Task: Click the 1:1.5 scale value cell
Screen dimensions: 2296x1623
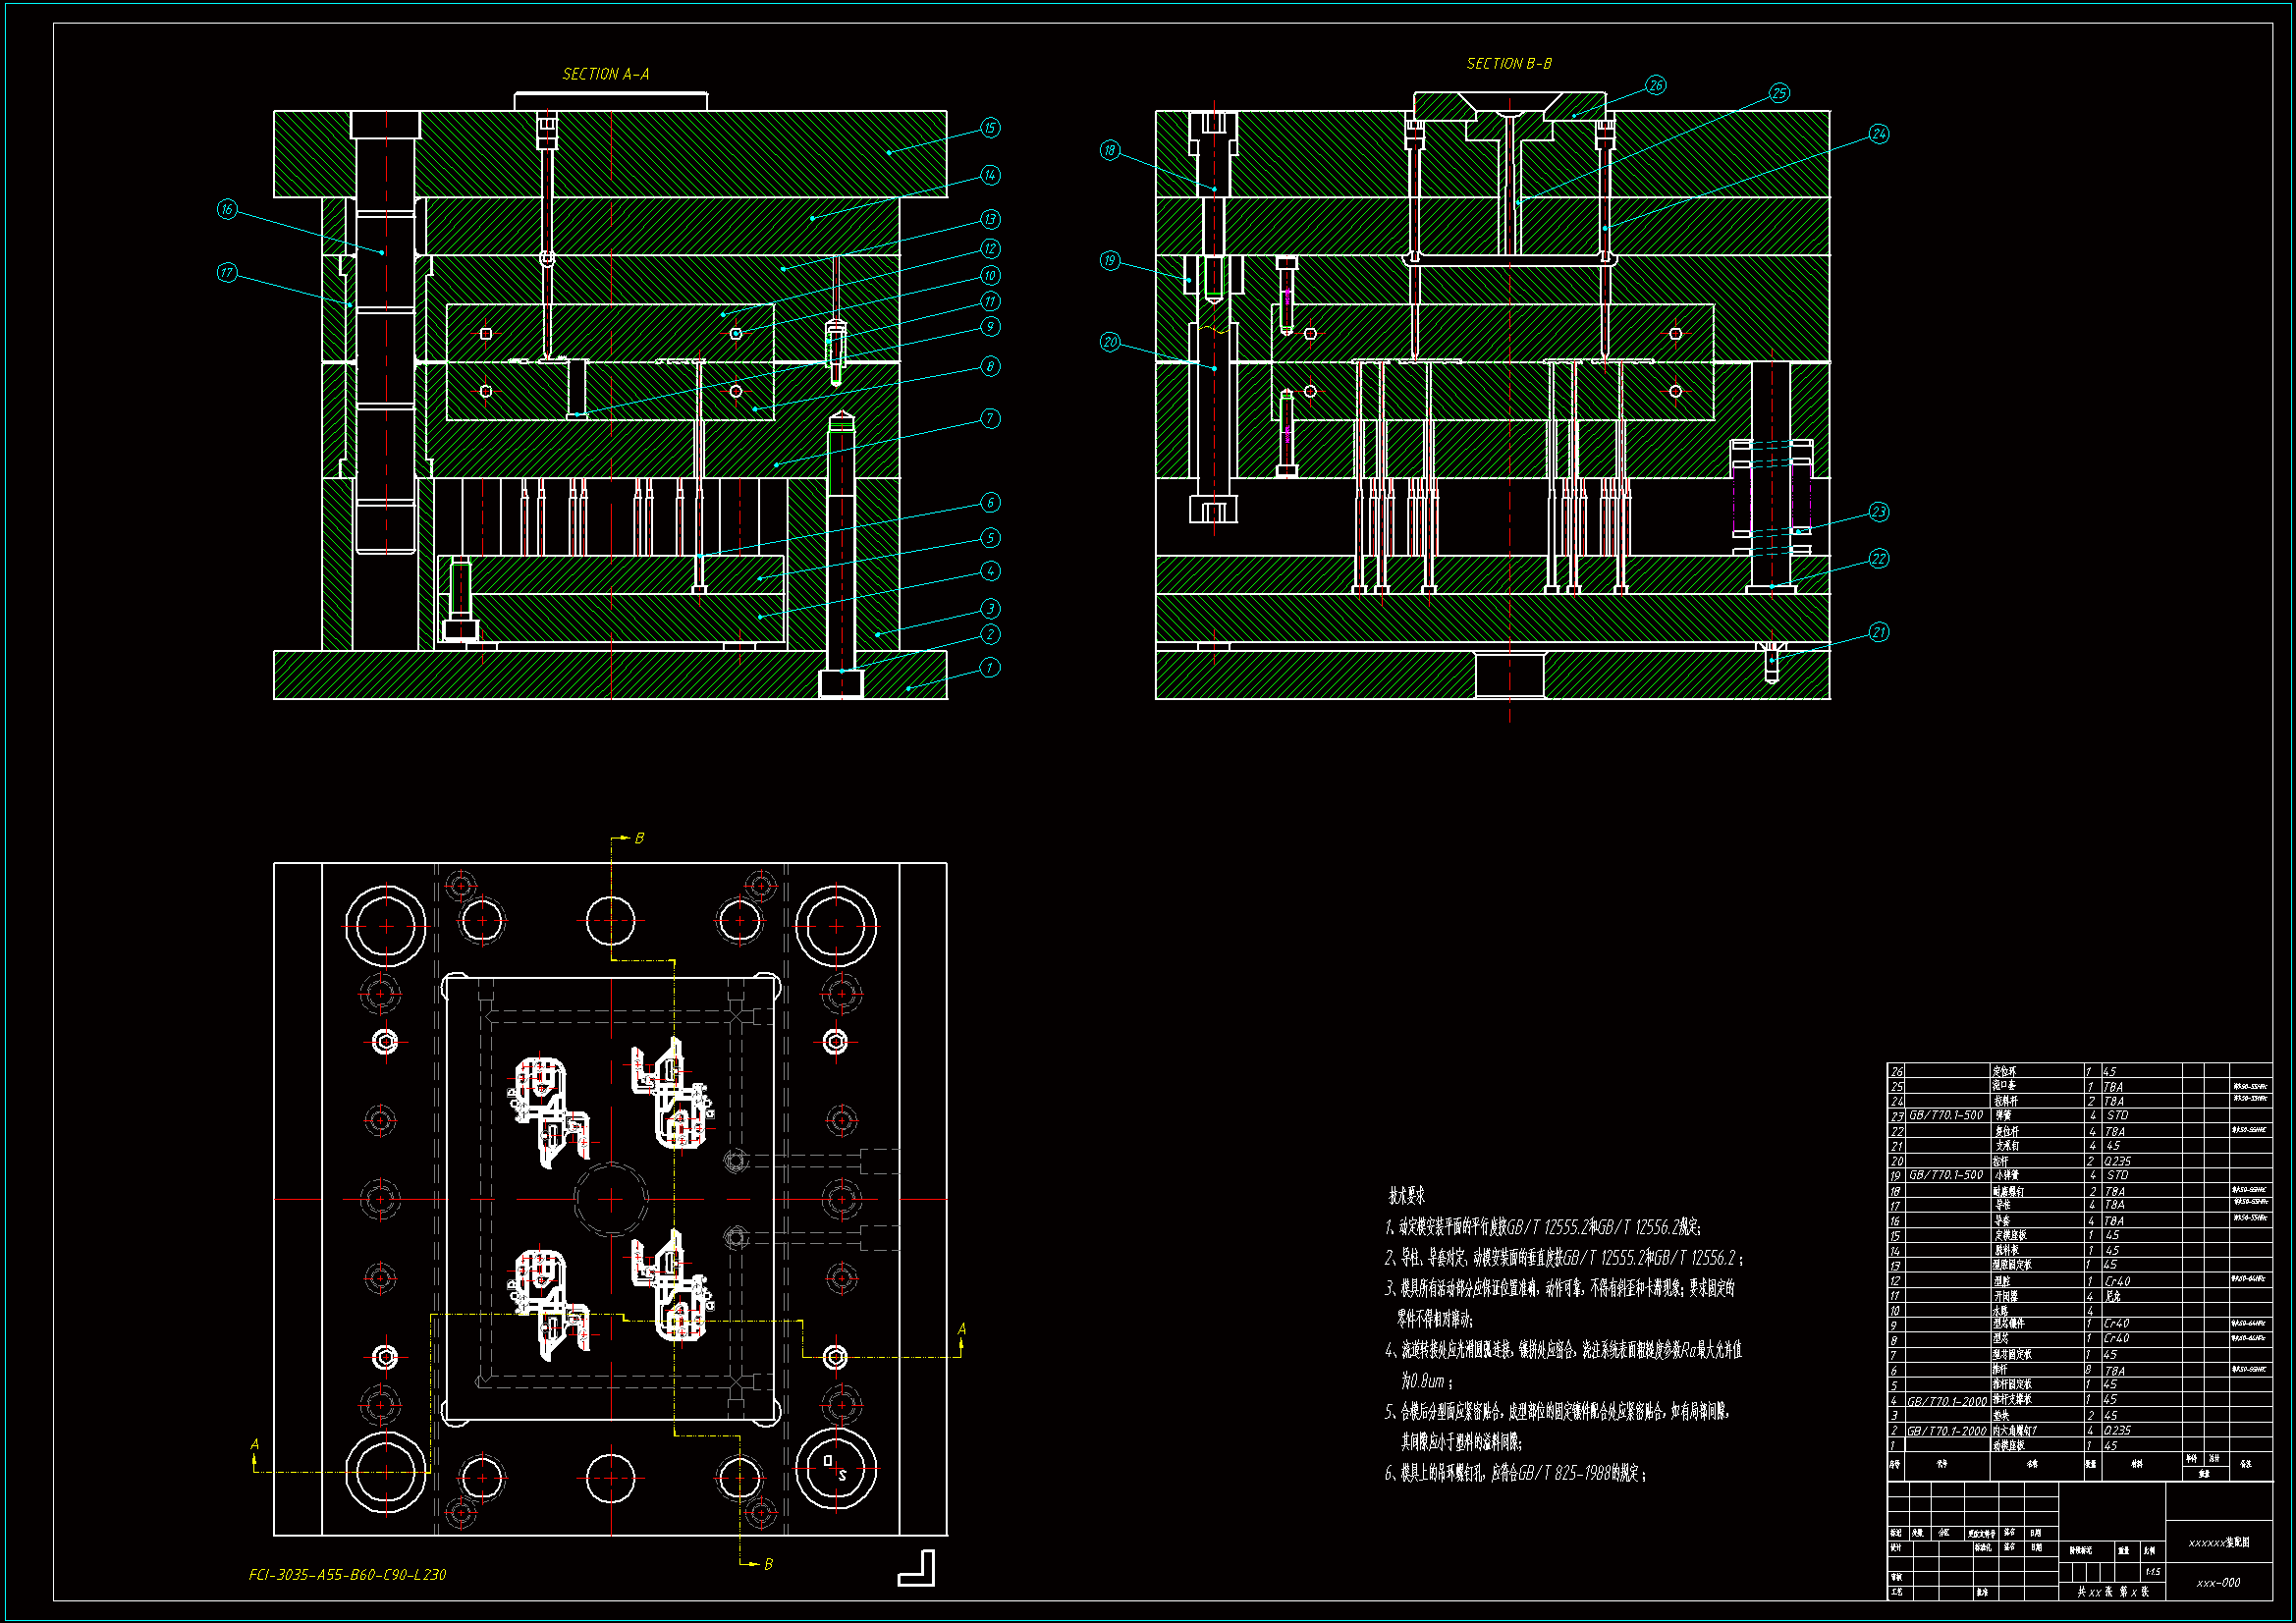Action: pyautogui.click(x=2152, y=1572)
